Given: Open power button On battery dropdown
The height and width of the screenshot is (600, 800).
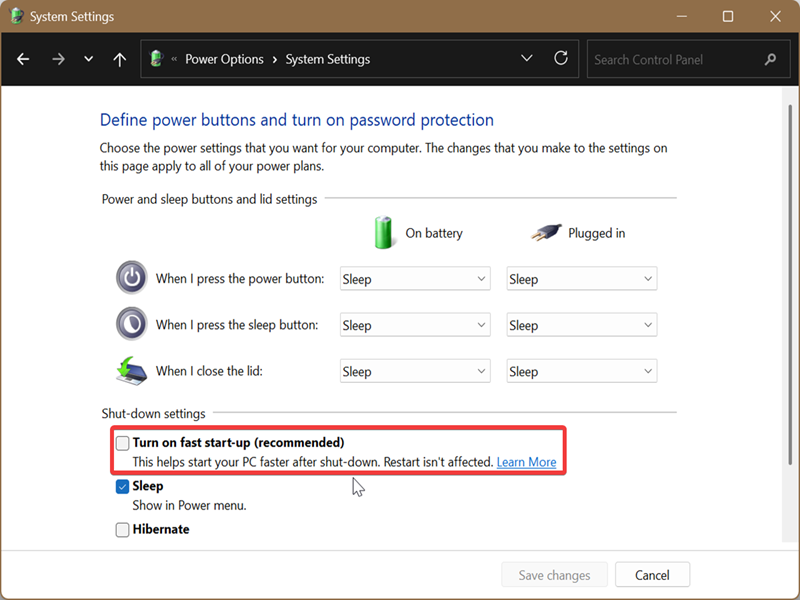Looking at the screenshot, I should click(x=415, y=279).
